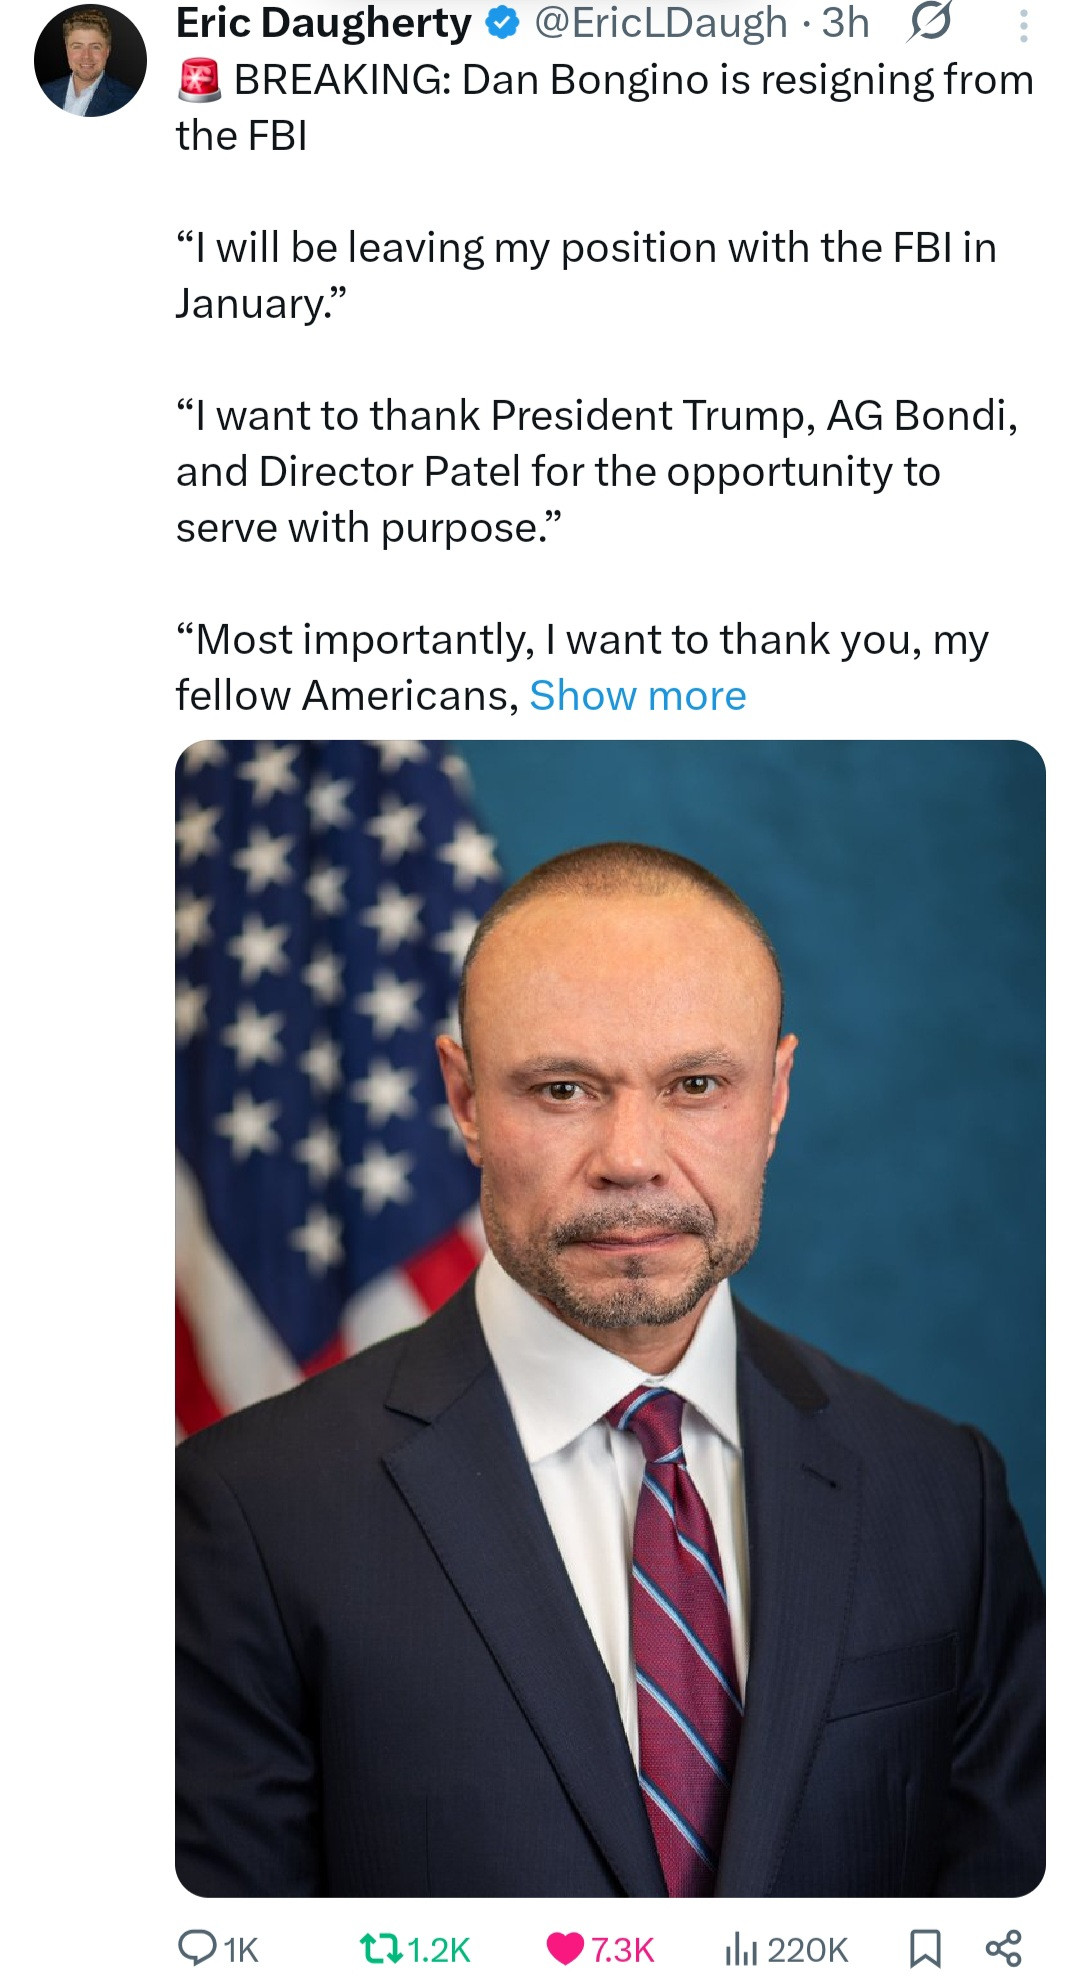Click the 1.2K reposts count
This screenshot has height=1984, width=1080.
point(439,1949)
